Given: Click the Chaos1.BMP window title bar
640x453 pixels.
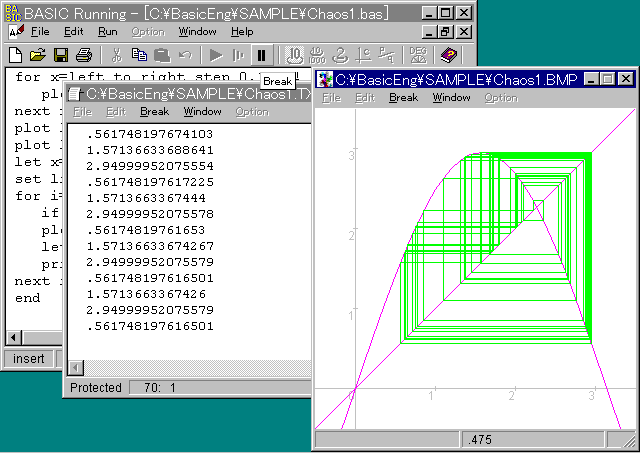Looking at the screenshot, I should tap(450, 79).
